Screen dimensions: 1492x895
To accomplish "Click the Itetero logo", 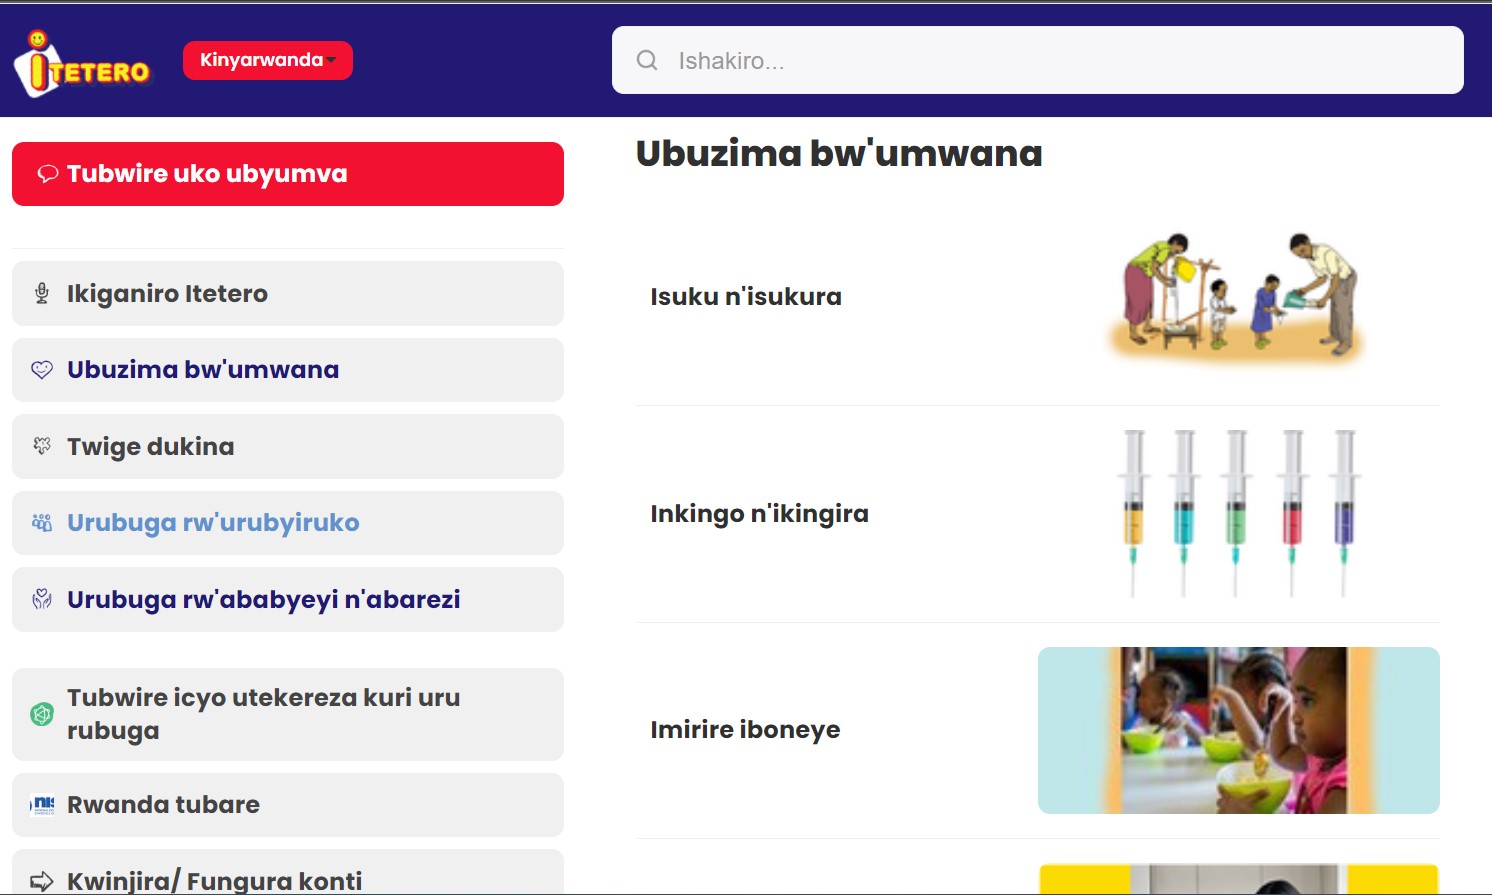I will pyautogui.click(x=82, y=63).
